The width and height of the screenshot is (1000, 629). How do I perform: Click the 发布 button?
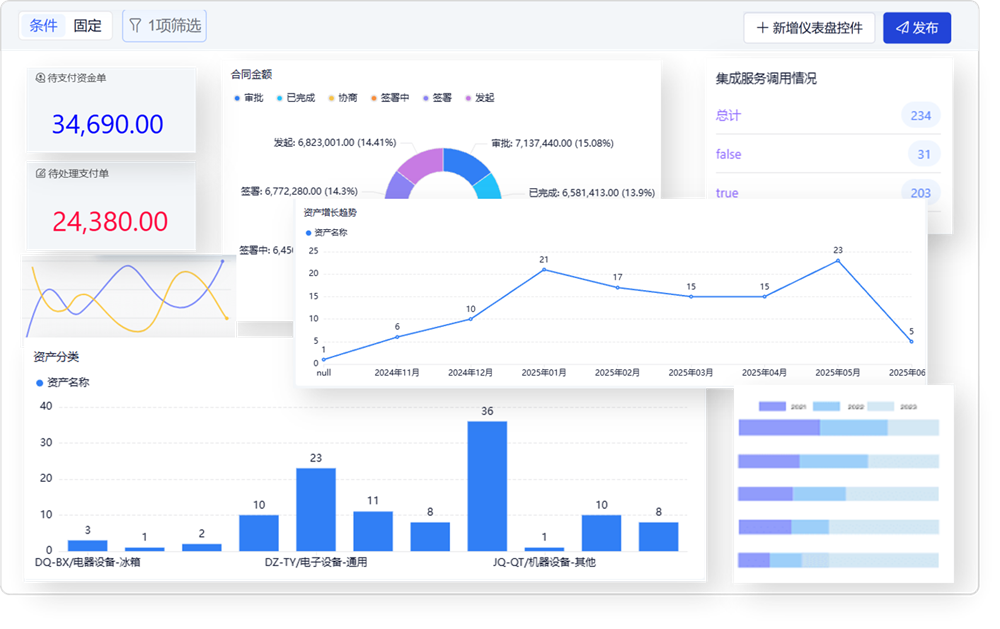pyautogui.click(x=917, y=28)
